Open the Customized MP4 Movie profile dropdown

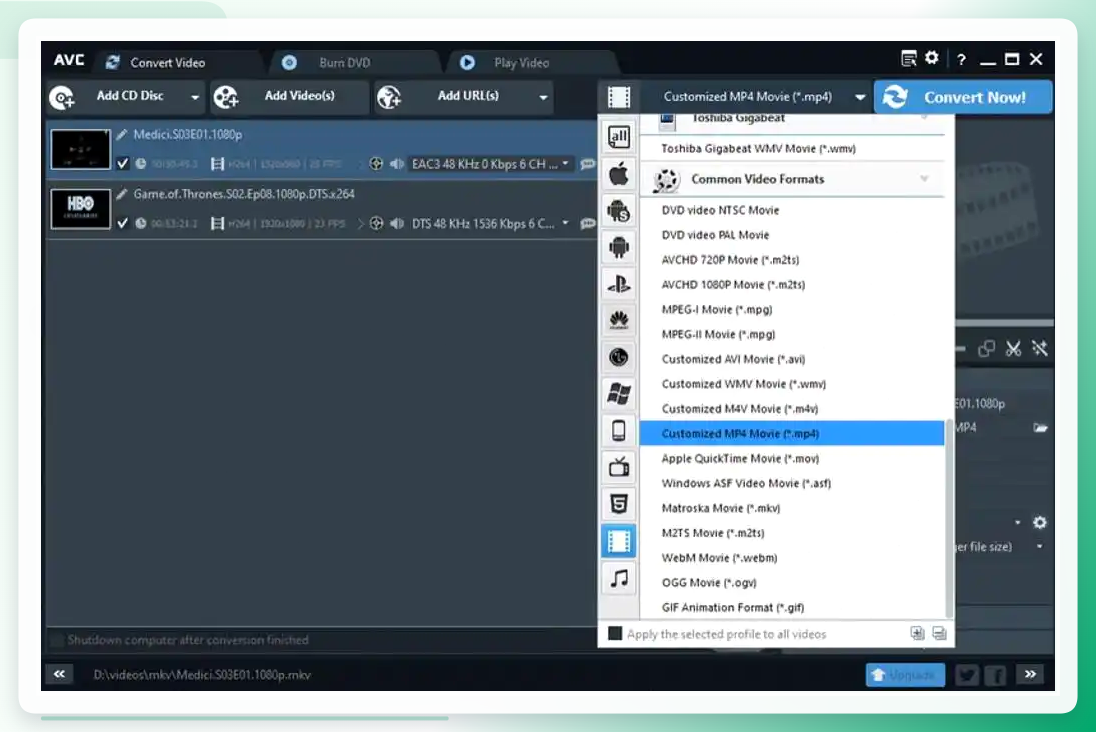(x=860, y=97)
